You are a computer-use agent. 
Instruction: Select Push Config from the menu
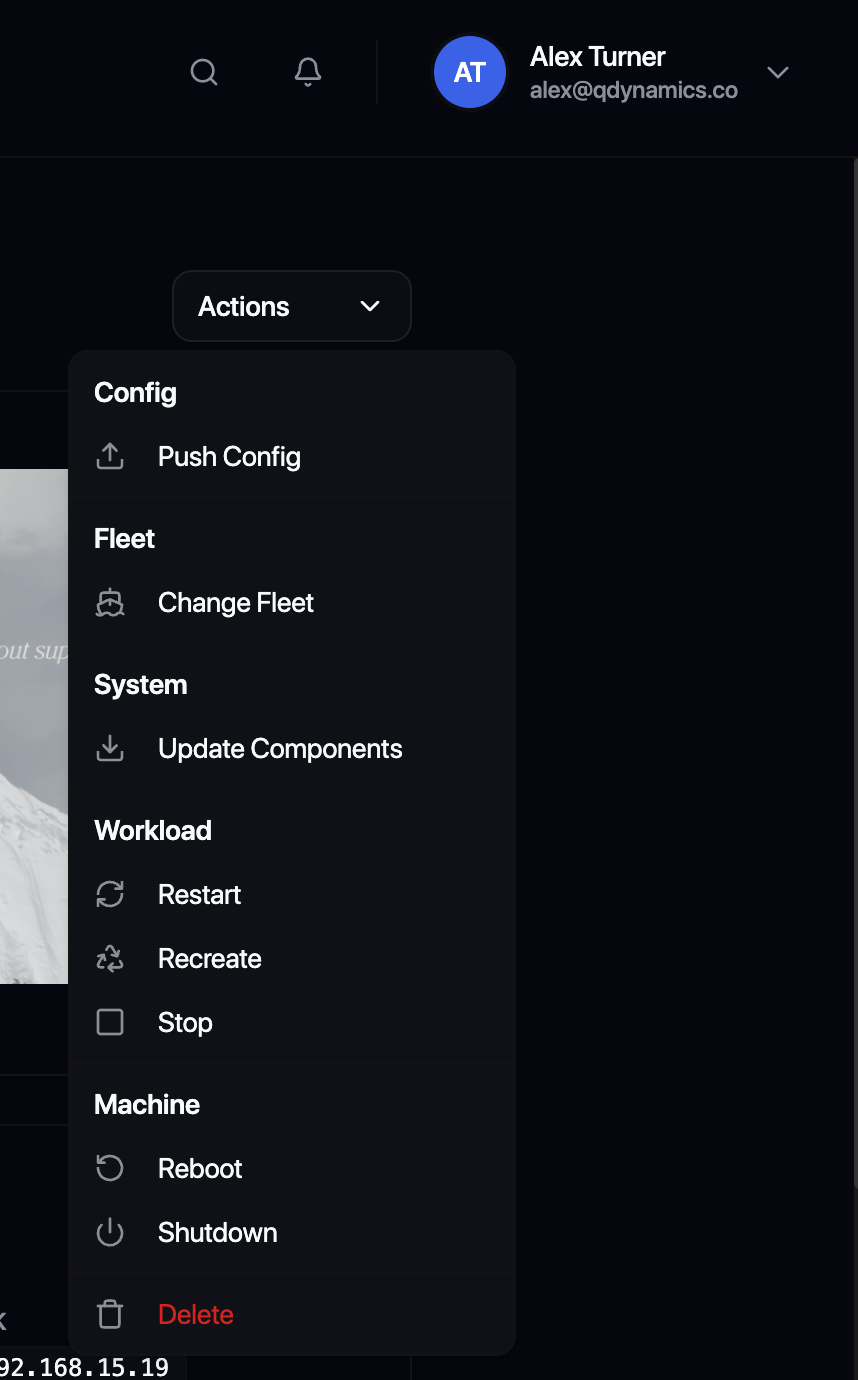pyautogui.click(x=229, y=456)
